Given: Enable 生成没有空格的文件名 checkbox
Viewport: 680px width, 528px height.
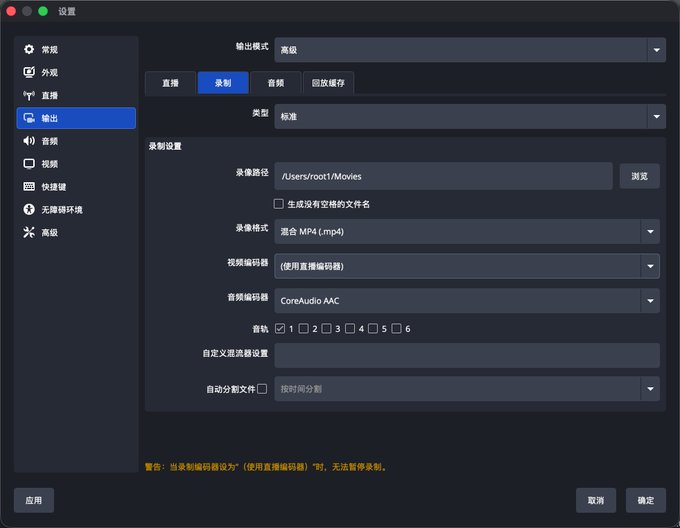Looking at the screenshot, I should (x=279, y=204).
